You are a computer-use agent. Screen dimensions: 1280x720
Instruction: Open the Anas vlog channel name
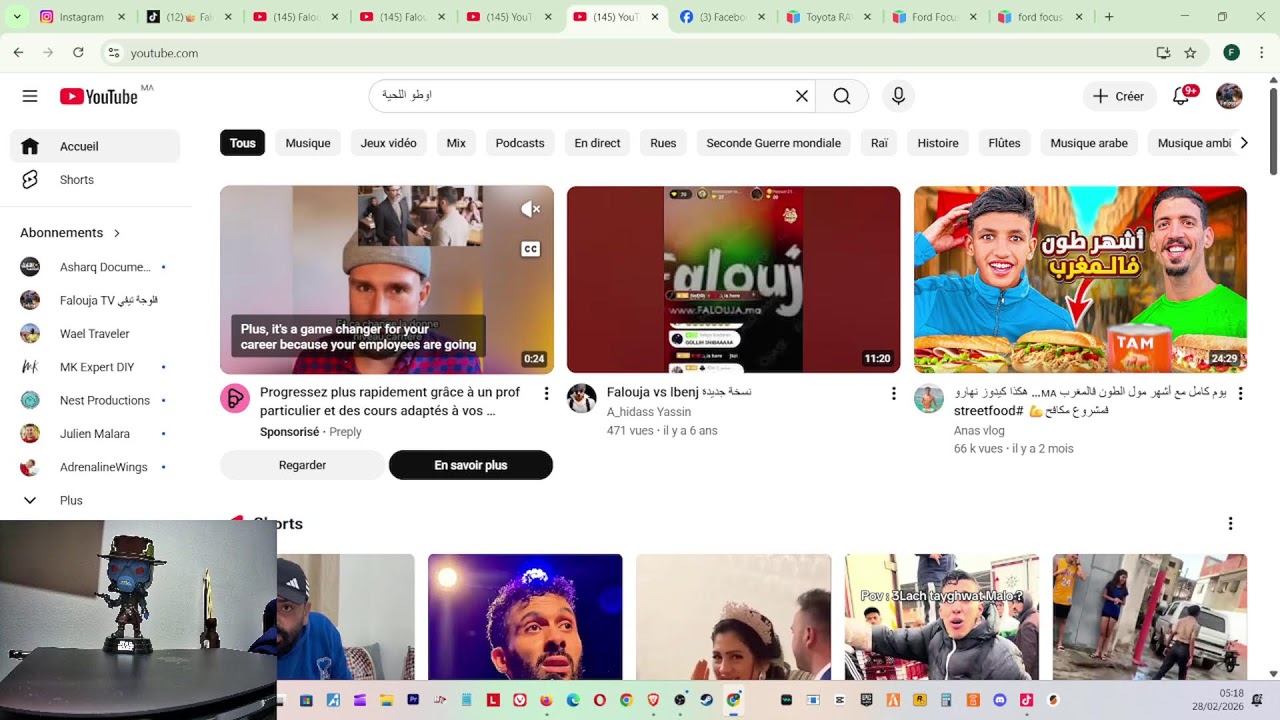click(979, 431)
